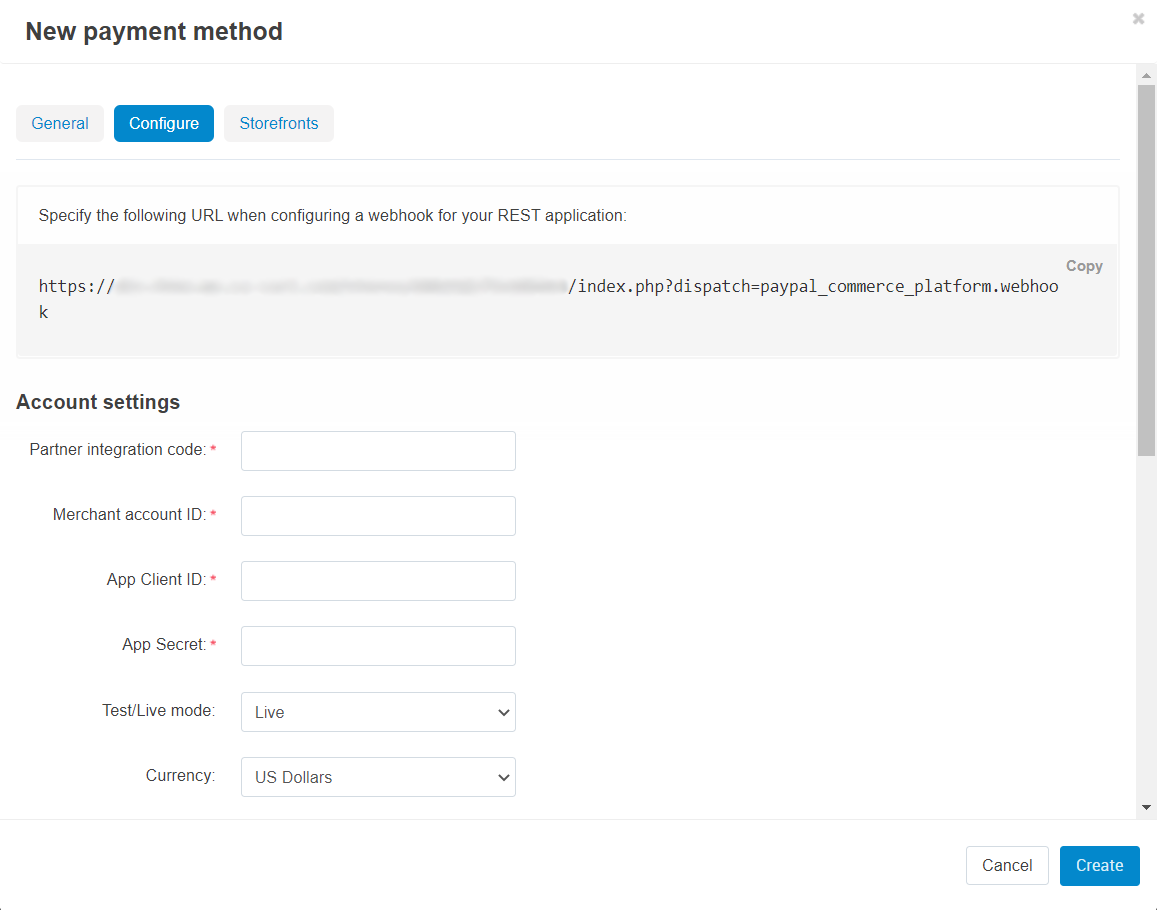Expand the Currency dropdown

coord(378,776)
